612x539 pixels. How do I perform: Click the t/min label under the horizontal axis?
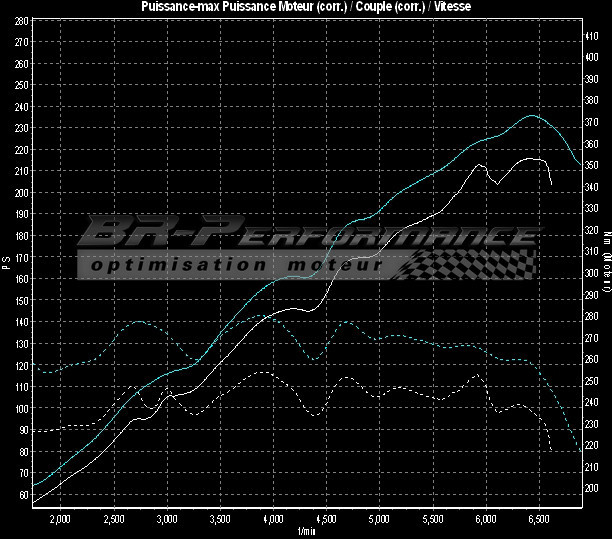pyautogui.click(x=306, y=531)
